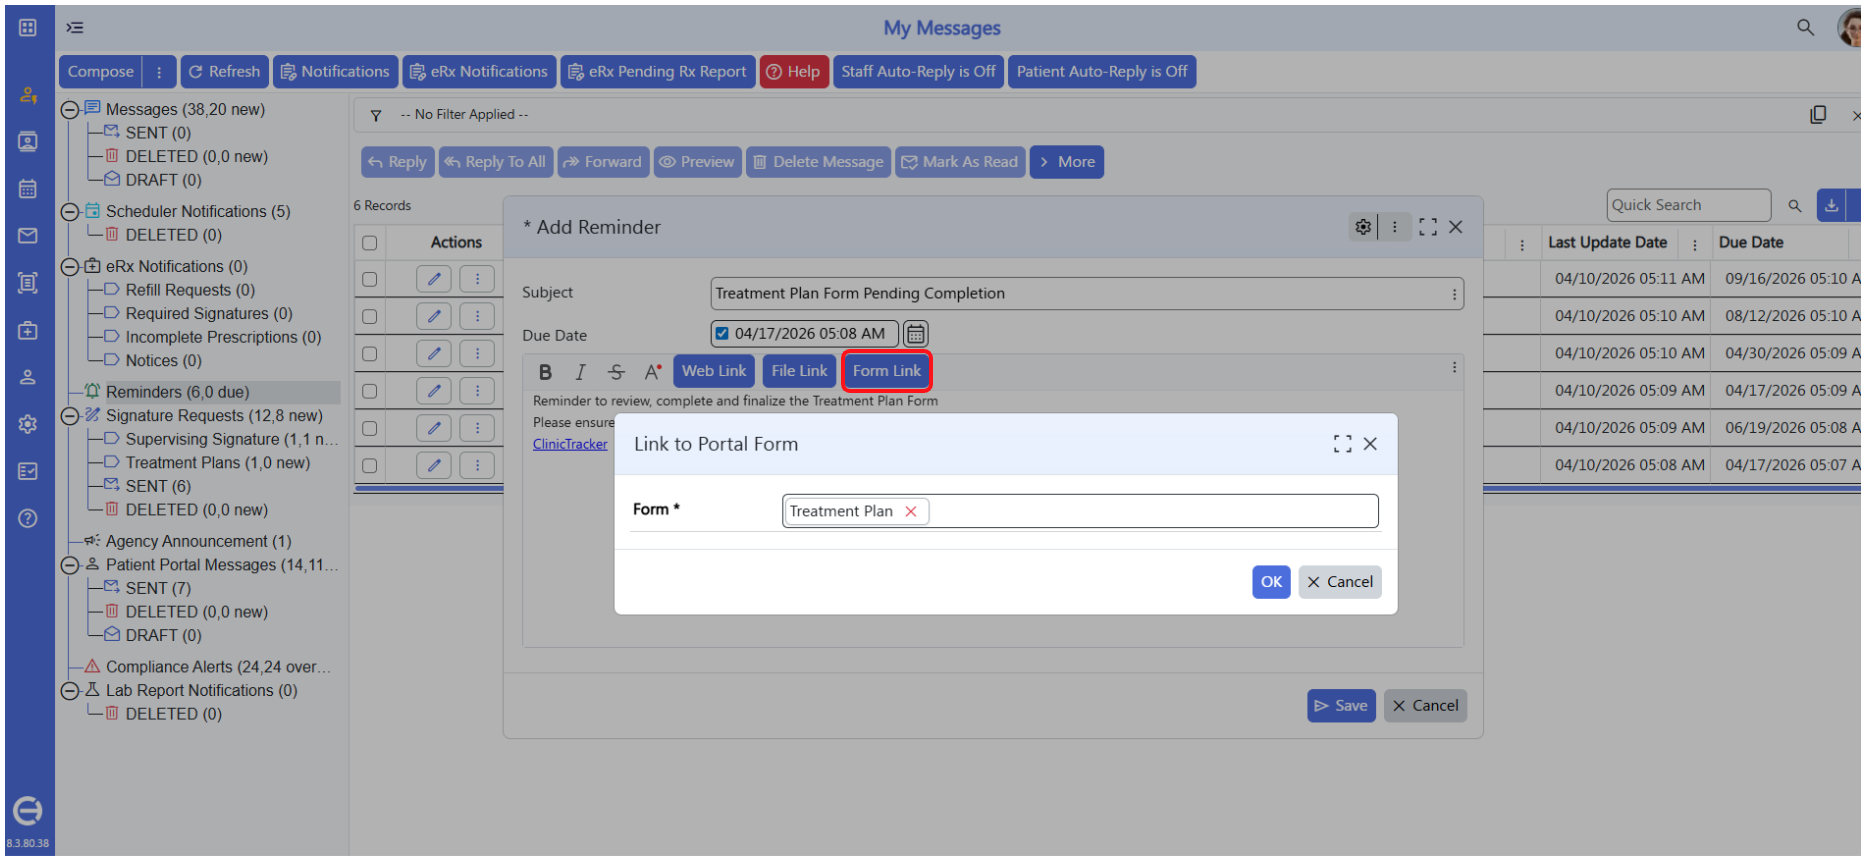Edit the first record with pencil icon
1867x862 pixels.
click(434, 279)
